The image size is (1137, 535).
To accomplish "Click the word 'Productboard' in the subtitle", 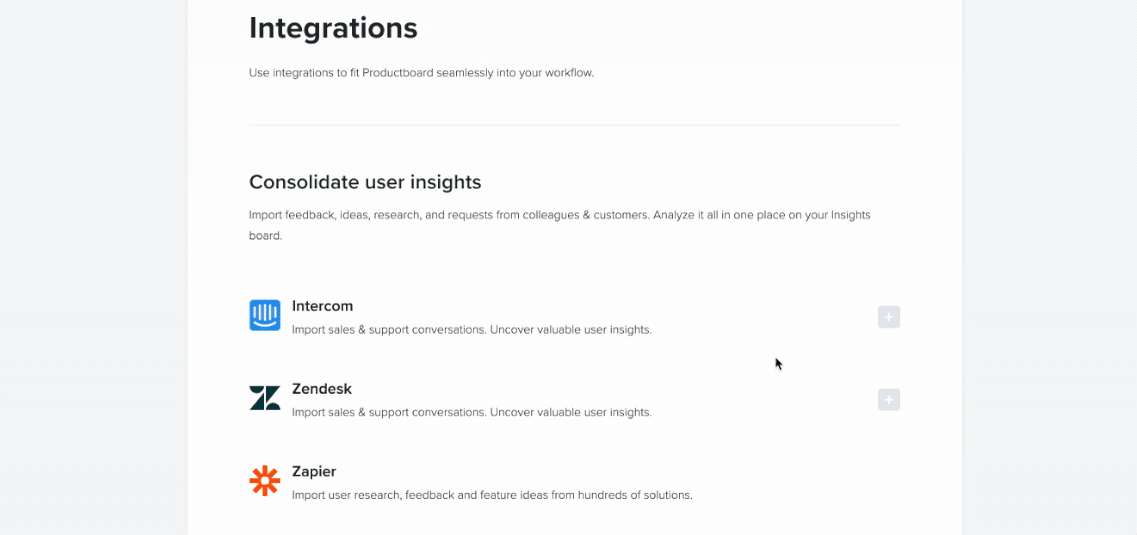I will click(398, 73).
